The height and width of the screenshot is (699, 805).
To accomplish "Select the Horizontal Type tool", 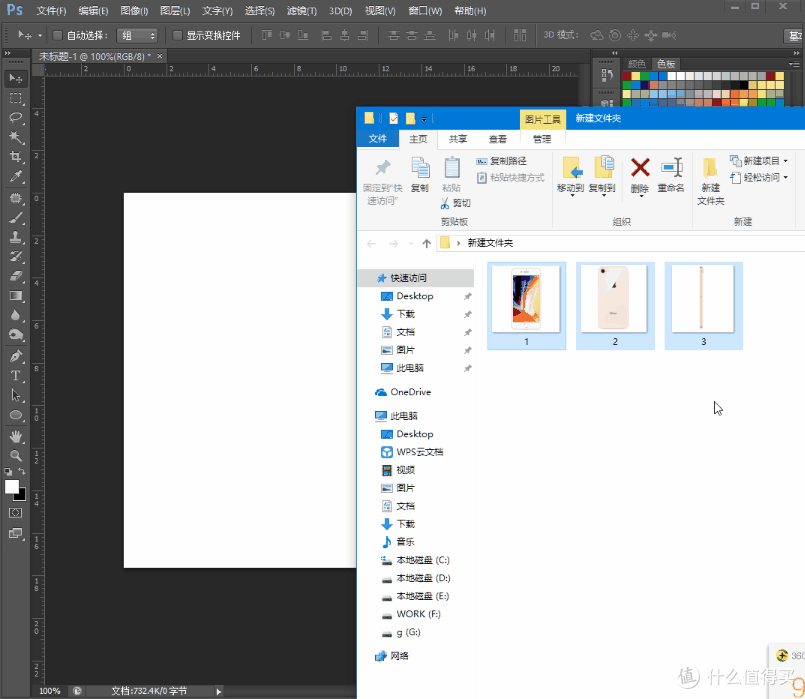I will pos(16,376).
